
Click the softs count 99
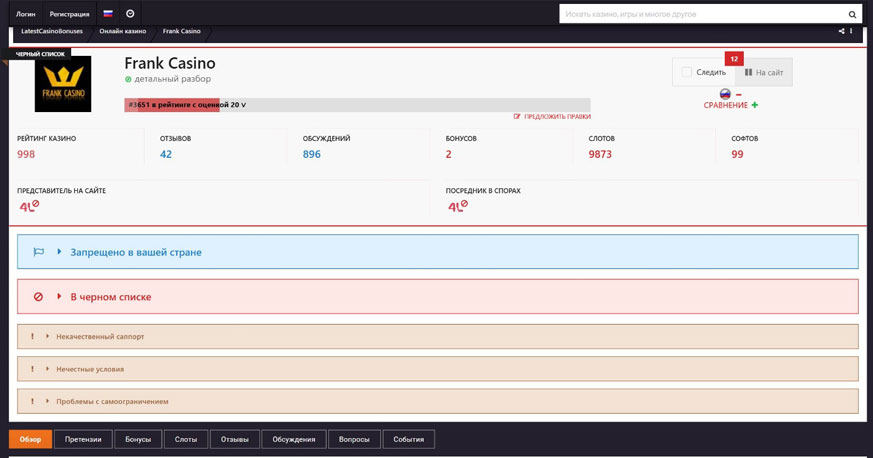737,154
